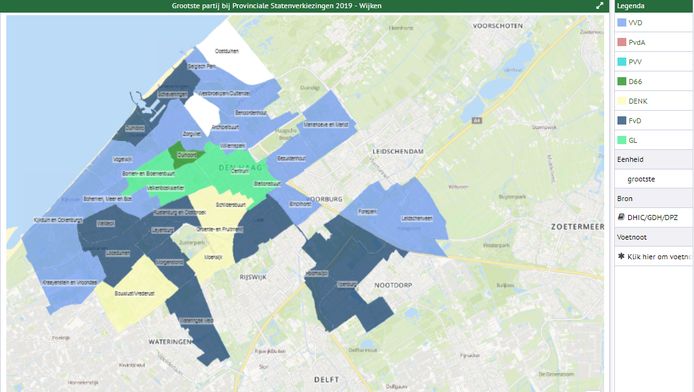This screenshot has width=694, height=392.
Task: Select the PvdA legend swatch
Action: click(622, 42)
